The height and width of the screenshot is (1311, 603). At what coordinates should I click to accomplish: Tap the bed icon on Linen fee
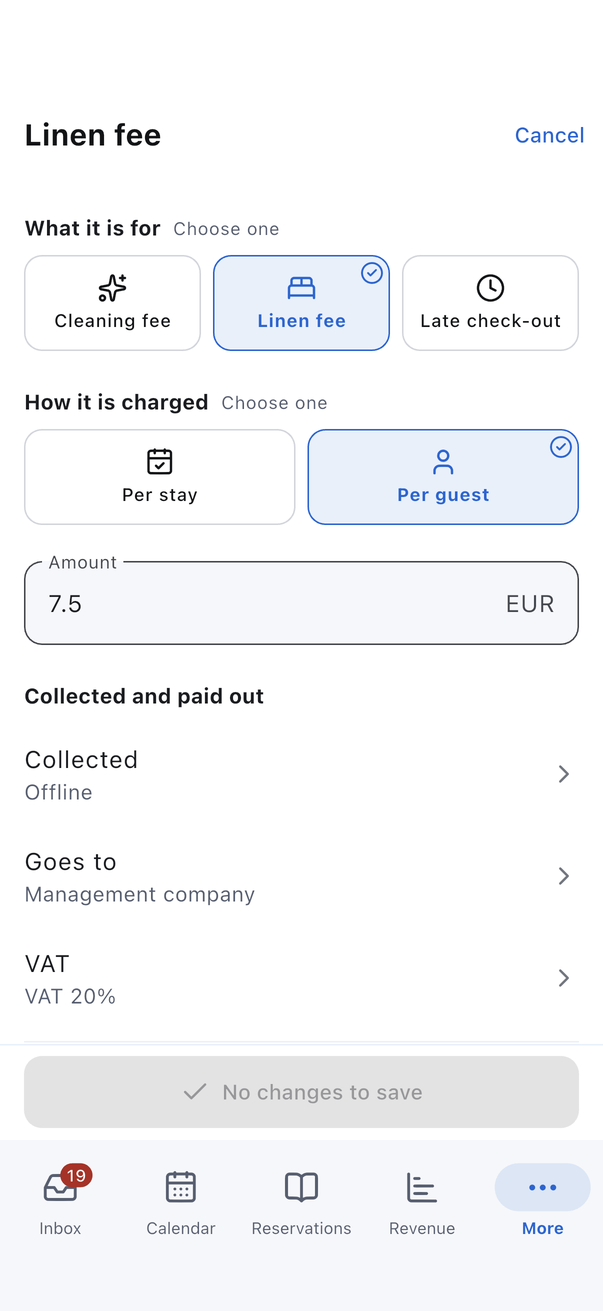point(301,288)
